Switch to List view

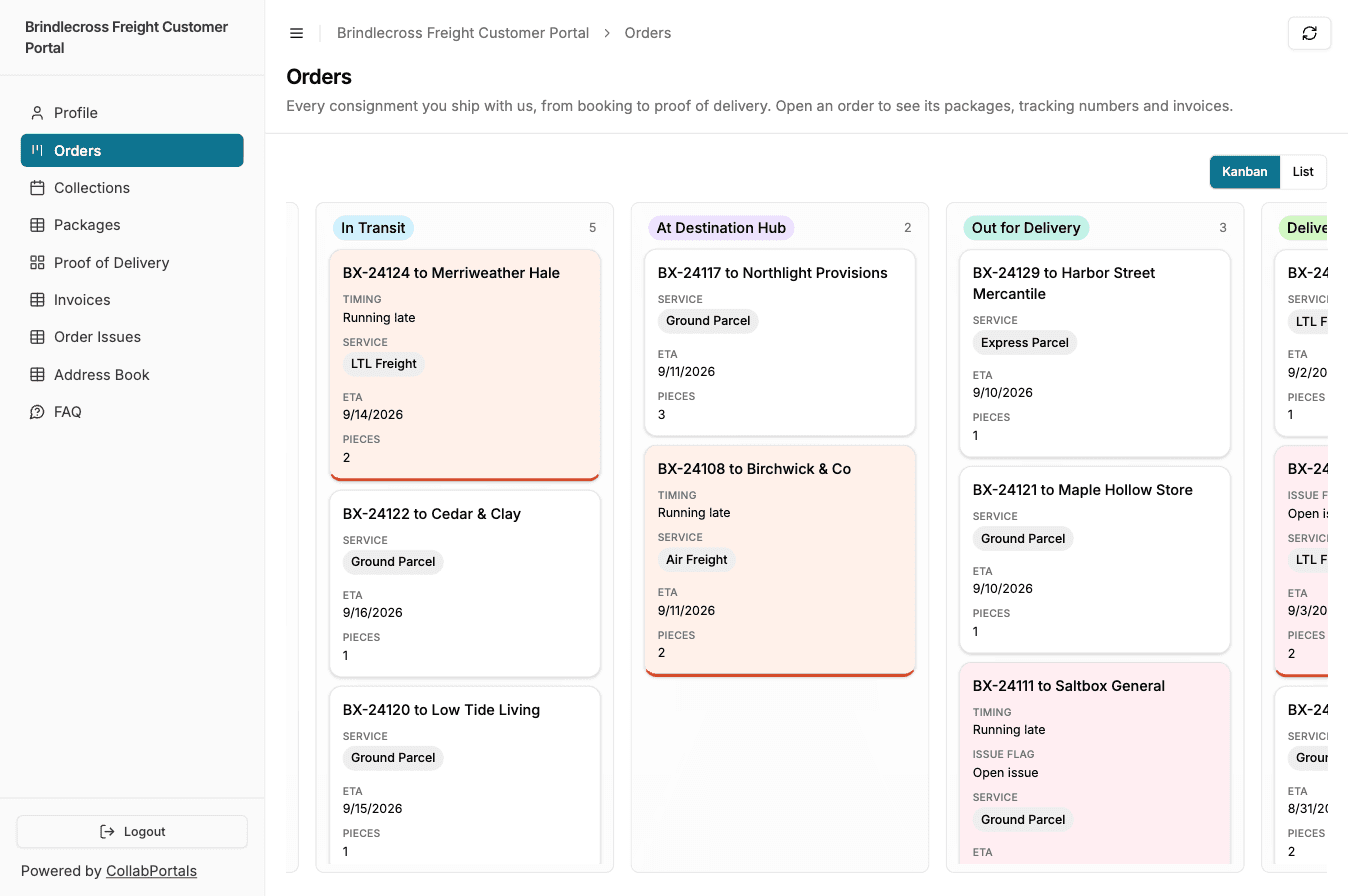[x=1303, y=172]
